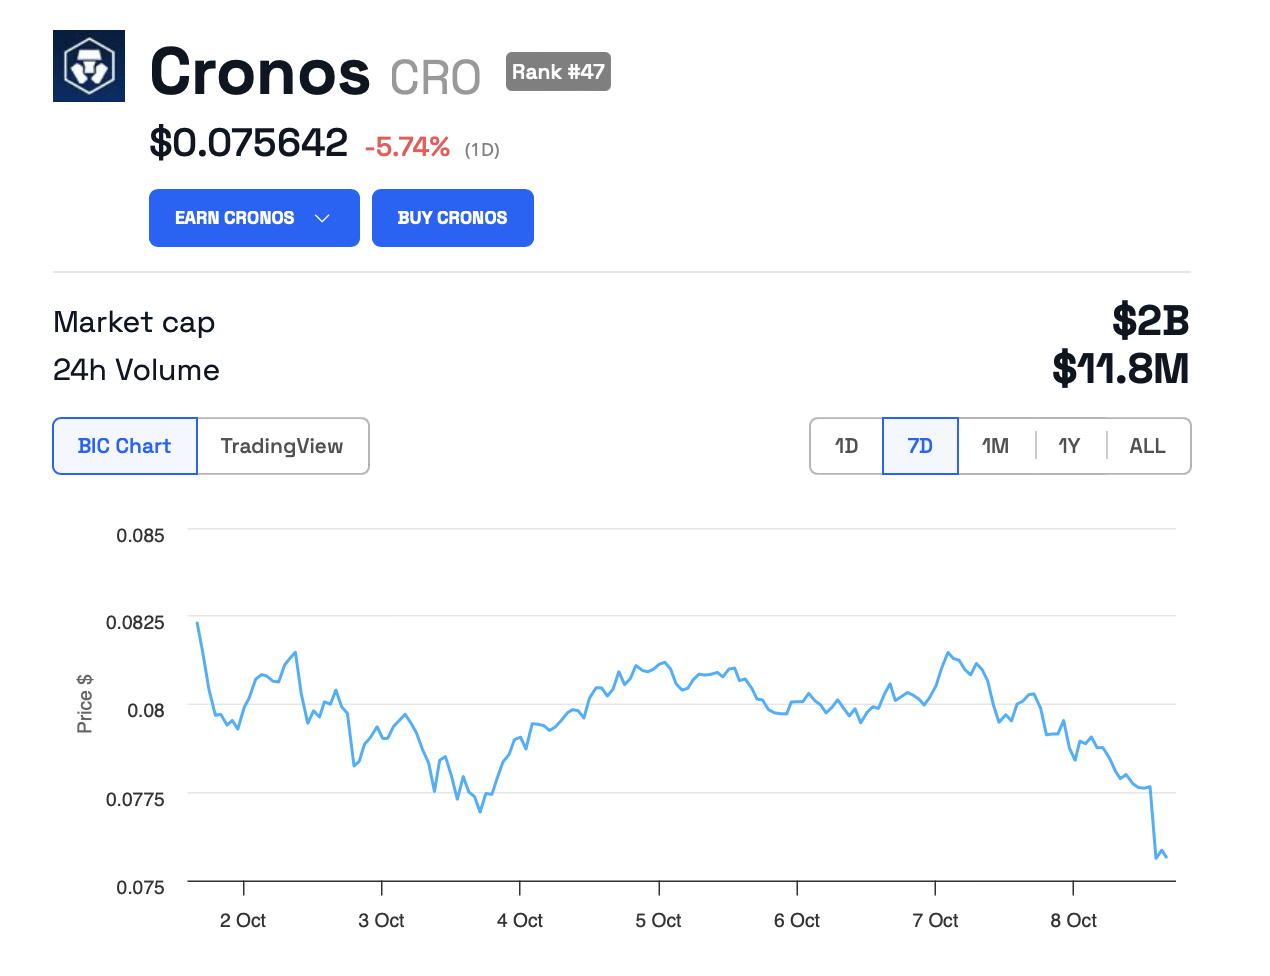Click the $0.075642 current price
This screenshot has width=1270, height=976.
[x=248, y=143]
